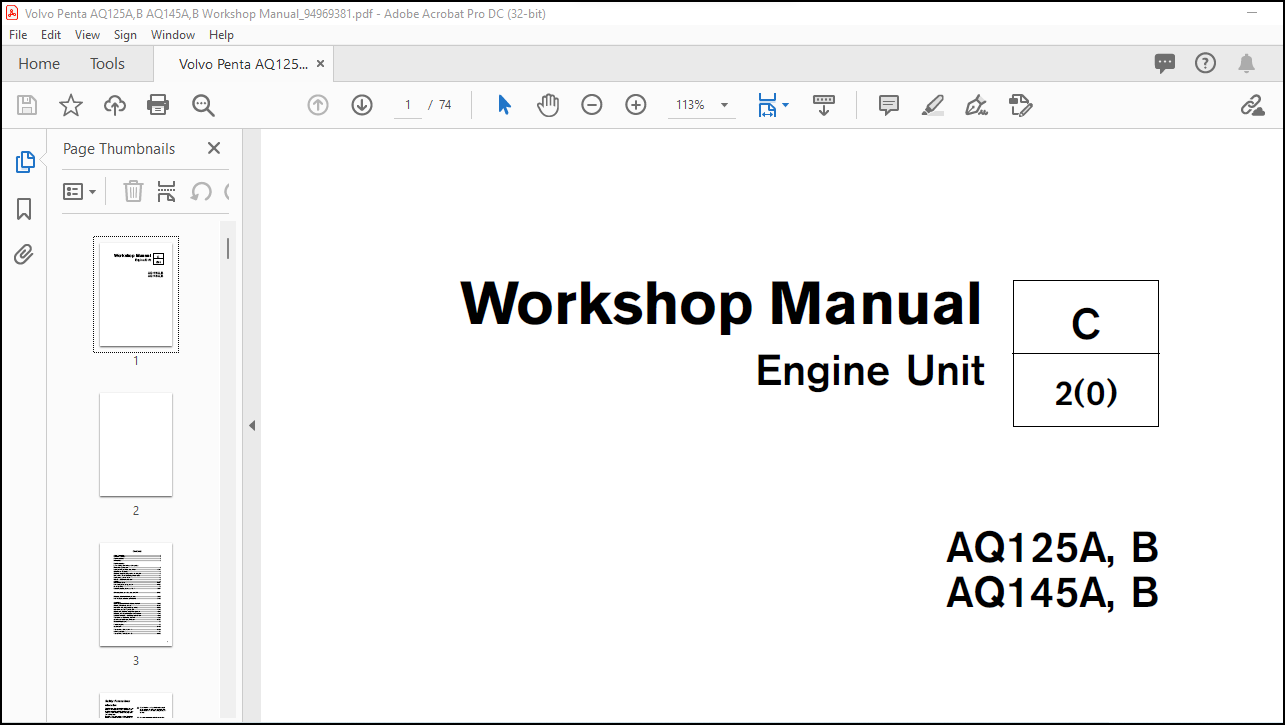Open Find text magnifier icon

click(204, 105)
